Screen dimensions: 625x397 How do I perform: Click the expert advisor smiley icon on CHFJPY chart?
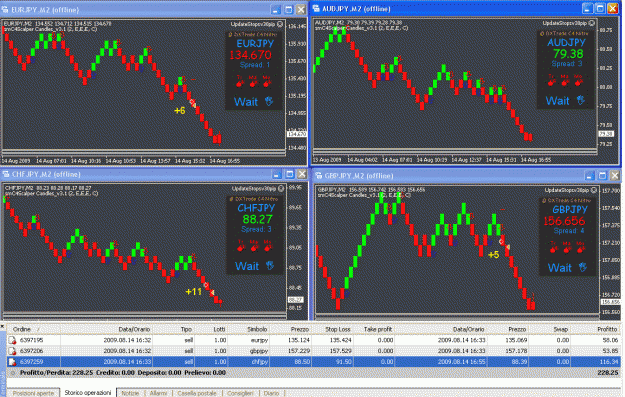click(x=281, y=189)
